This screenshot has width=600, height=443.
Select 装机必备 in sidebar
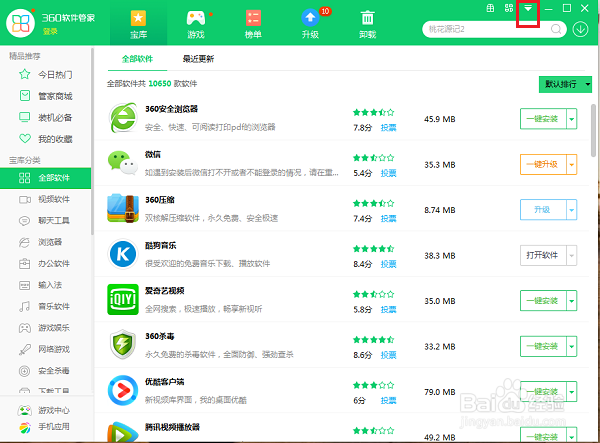point(46,117)
